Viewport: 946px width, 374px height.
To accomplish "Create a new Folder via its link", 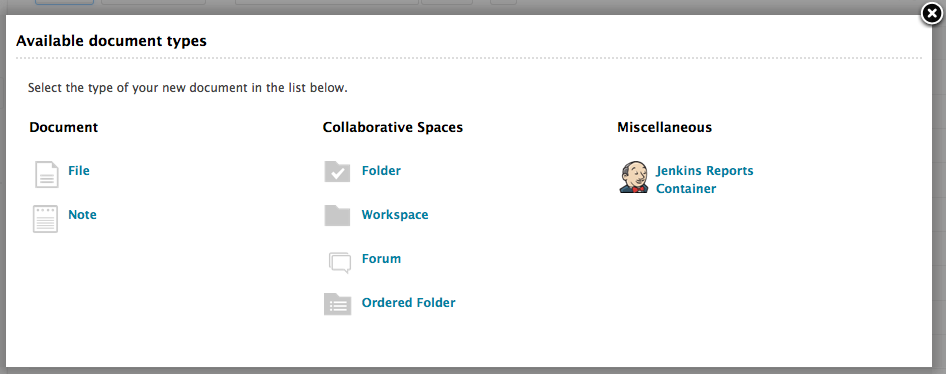I will (381, 171).
